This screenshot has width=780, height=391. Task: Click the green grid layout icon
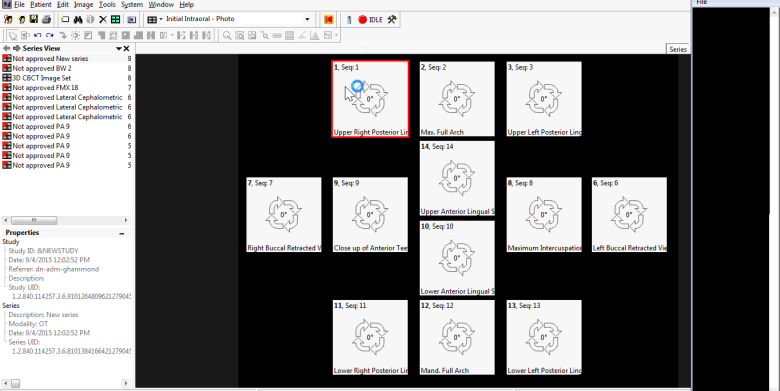coord(115,19)
